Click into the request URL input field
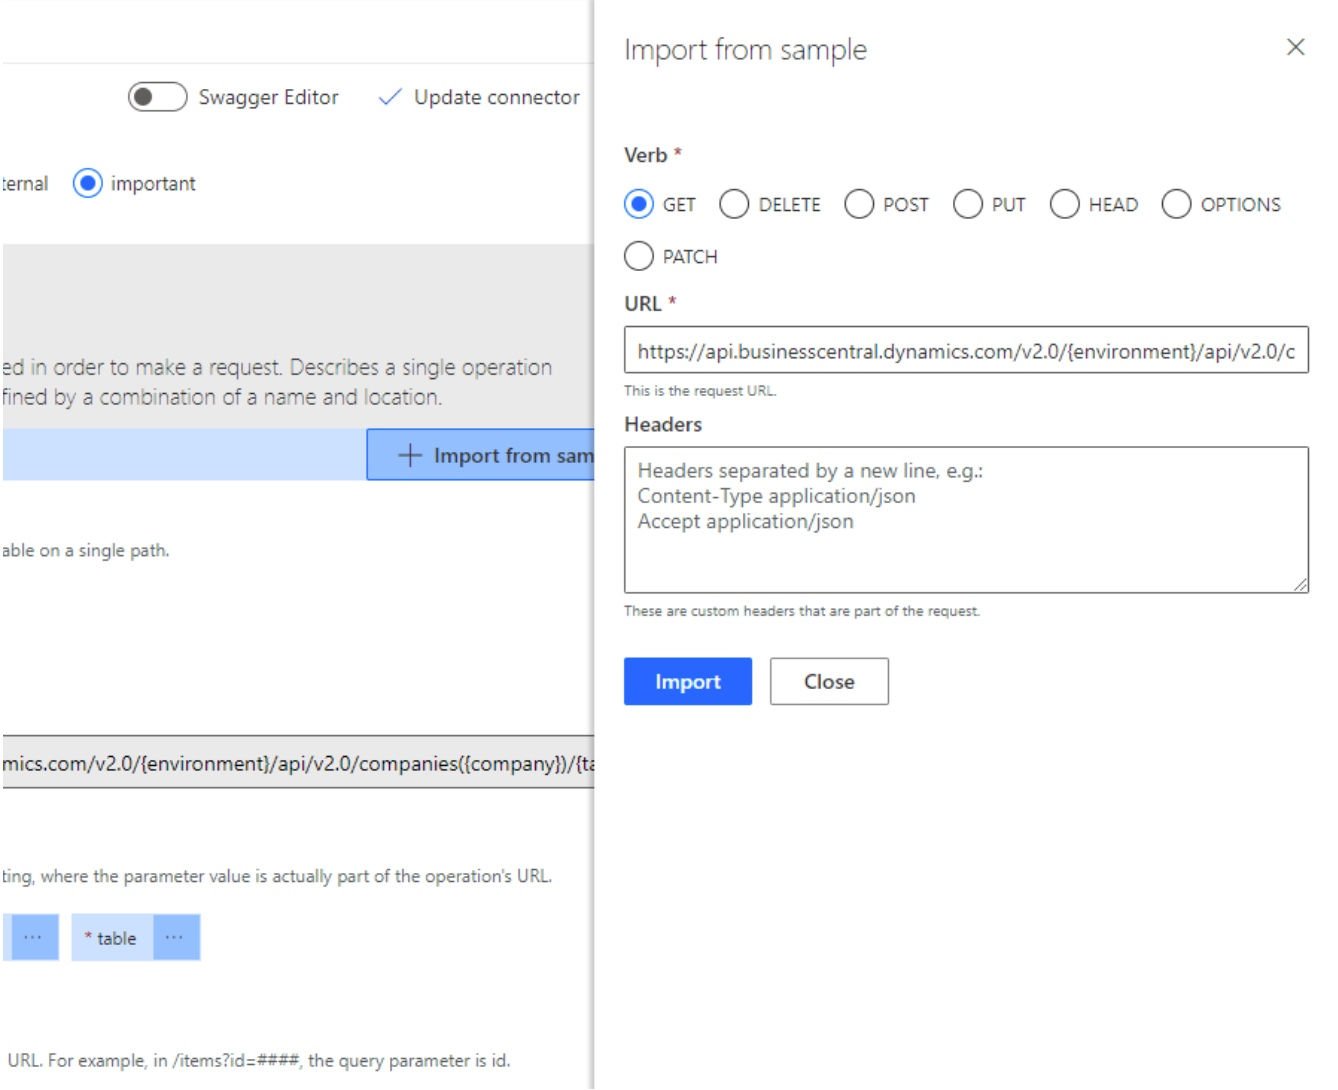Viewport: 1338px width, 1090px height. point(965,351)
